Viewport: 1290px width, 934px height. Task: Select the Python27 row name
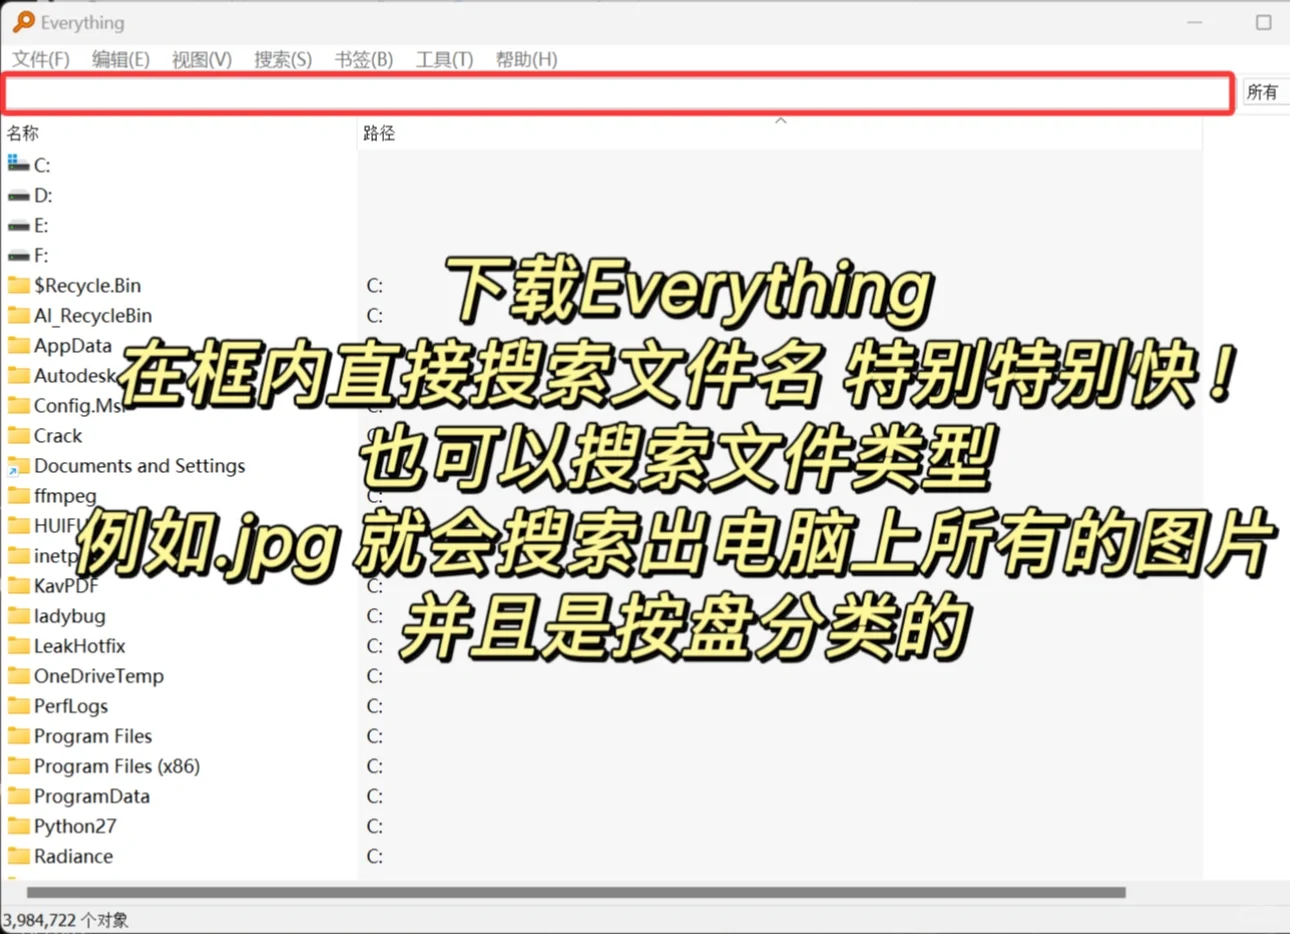tap(75, 827)
